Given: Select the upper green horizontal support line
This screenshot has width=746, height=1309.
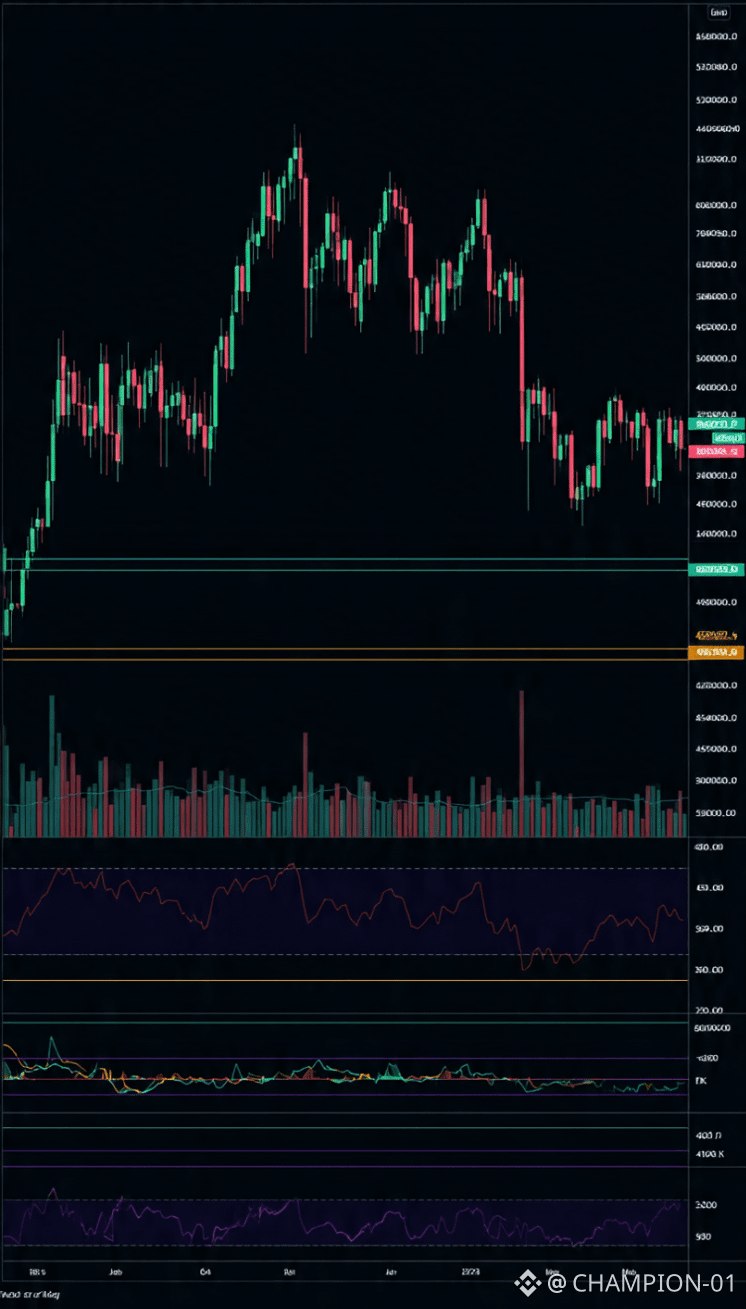Looking at the screenshot, I should (x=345, y=559).
